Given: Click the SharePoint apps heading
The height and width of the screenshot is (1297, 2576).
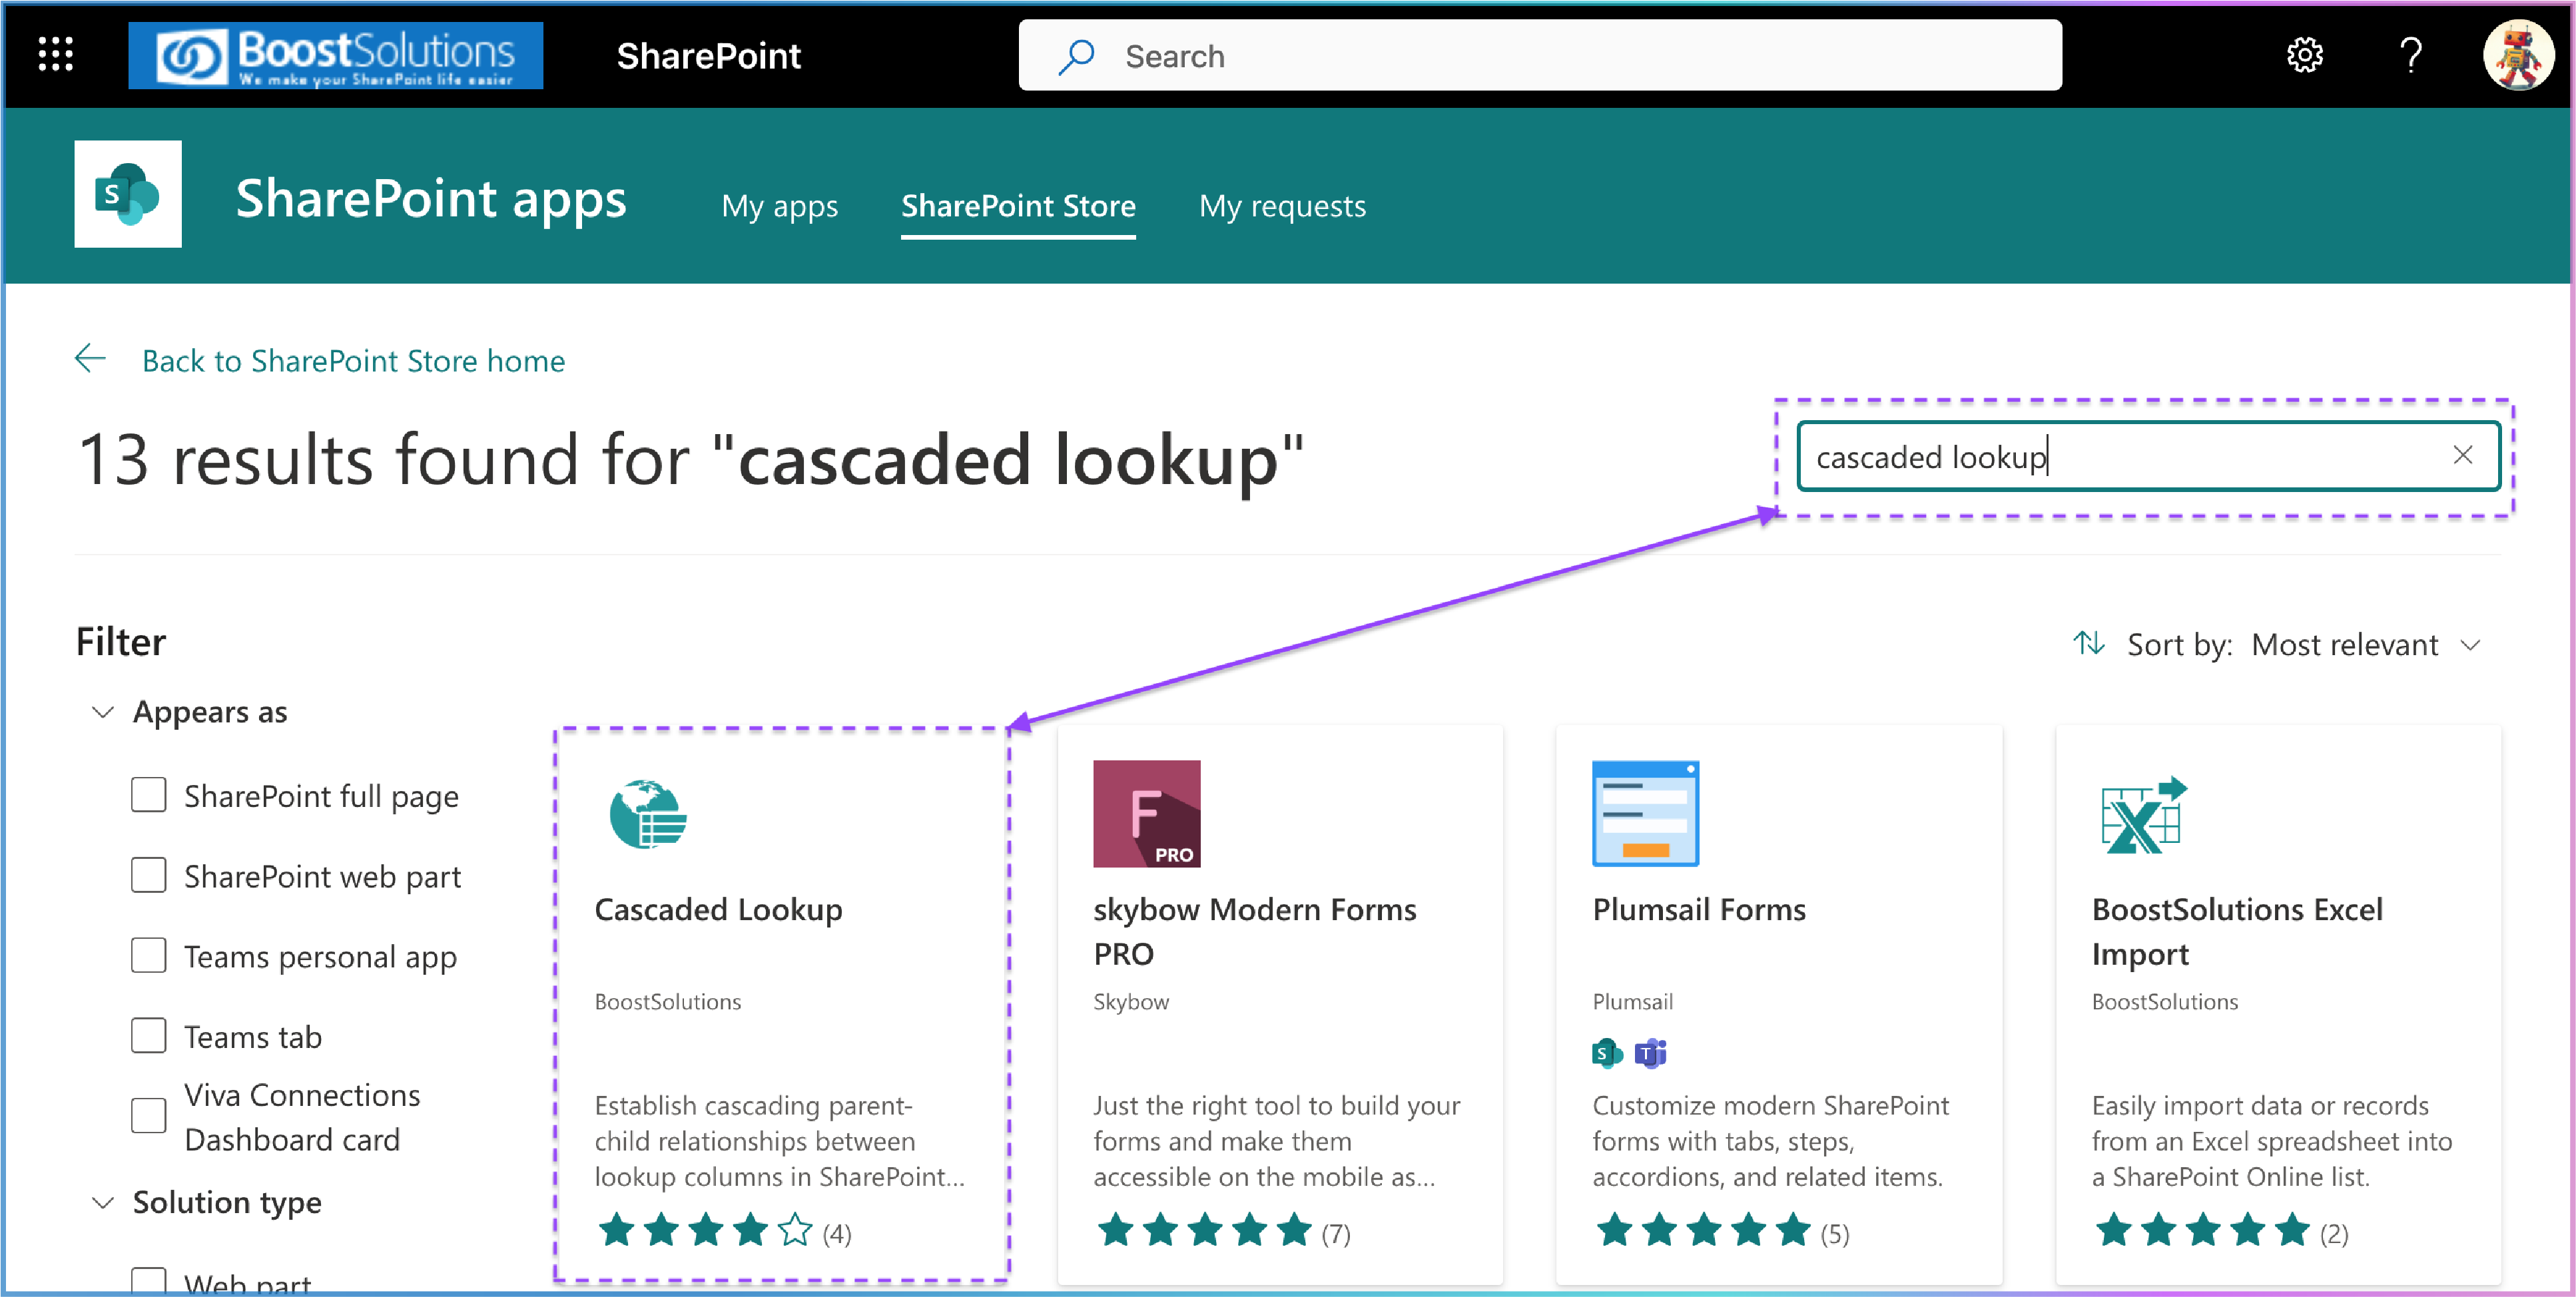Looking at the screenshot, I should point(431,198).
